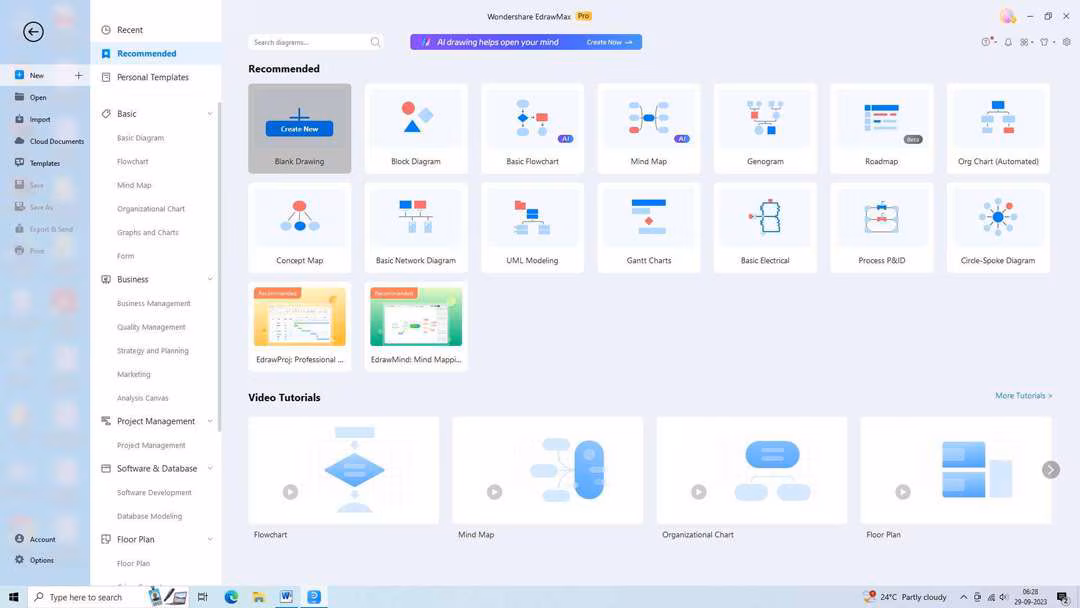The height and width of the screenshot is (608, 1080).
Task: Open File Explorer from the taskbar
Action: click(x=258, y=597)
